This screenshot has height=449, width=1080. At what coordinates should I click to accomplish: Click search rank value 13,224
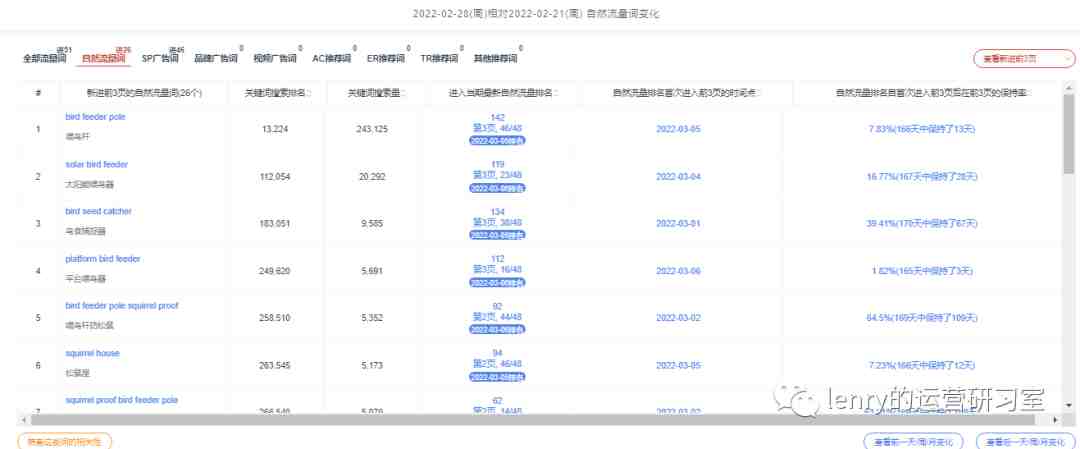tap(276, 129)
